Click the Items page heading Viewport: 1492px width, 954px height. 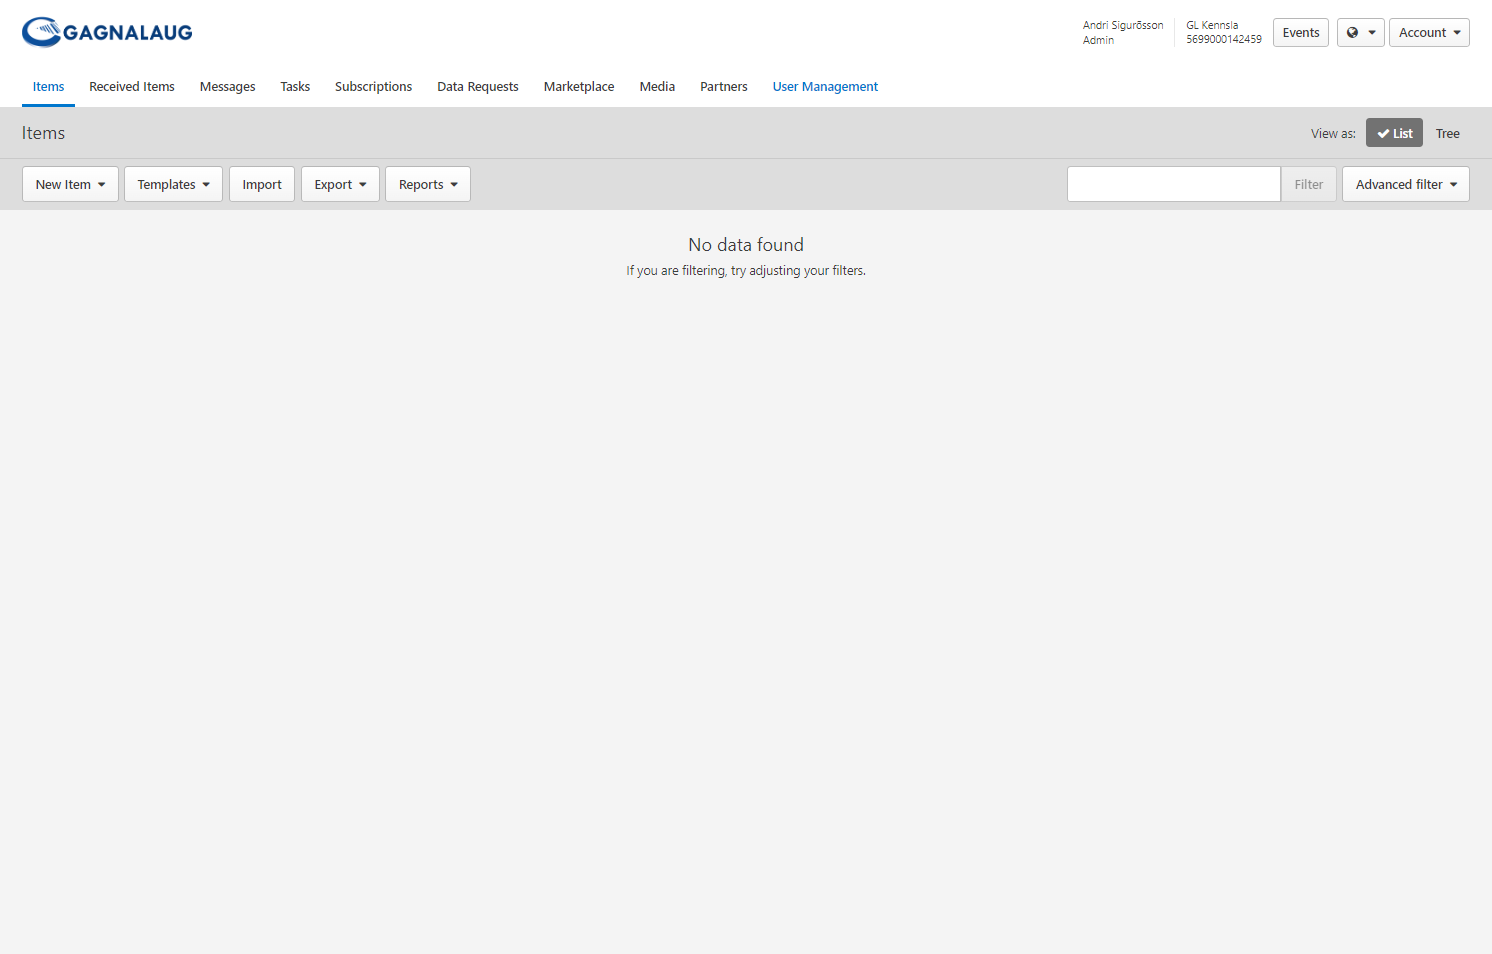(43, 133)
